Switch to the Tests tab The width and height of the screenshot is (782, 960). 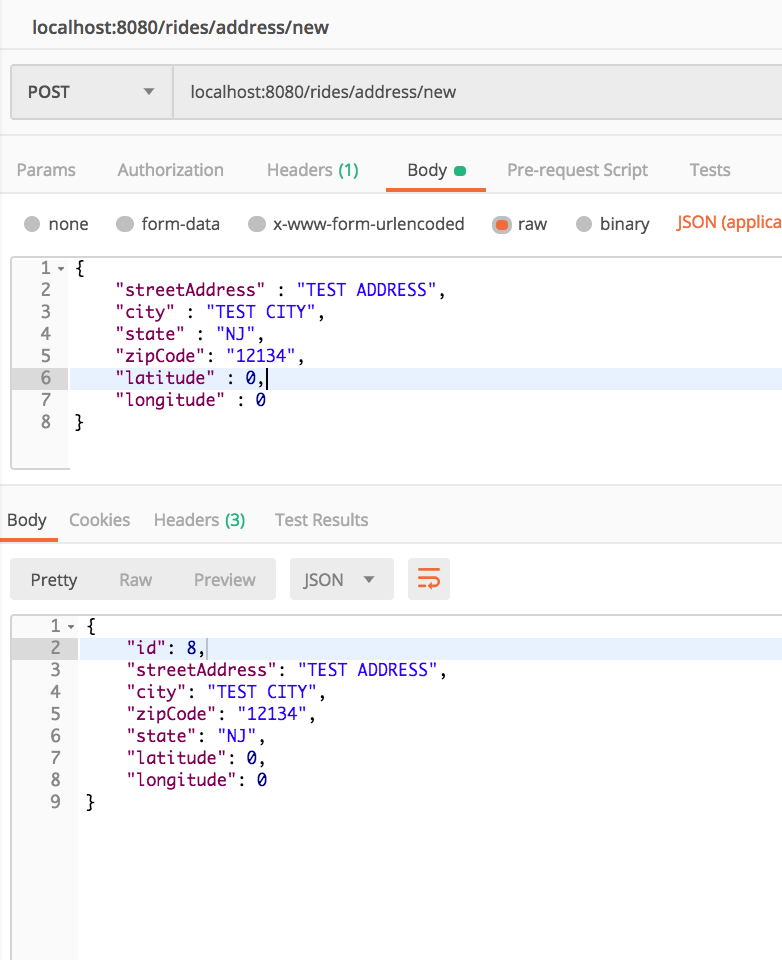pyautogui.click(x=710, y=170)
